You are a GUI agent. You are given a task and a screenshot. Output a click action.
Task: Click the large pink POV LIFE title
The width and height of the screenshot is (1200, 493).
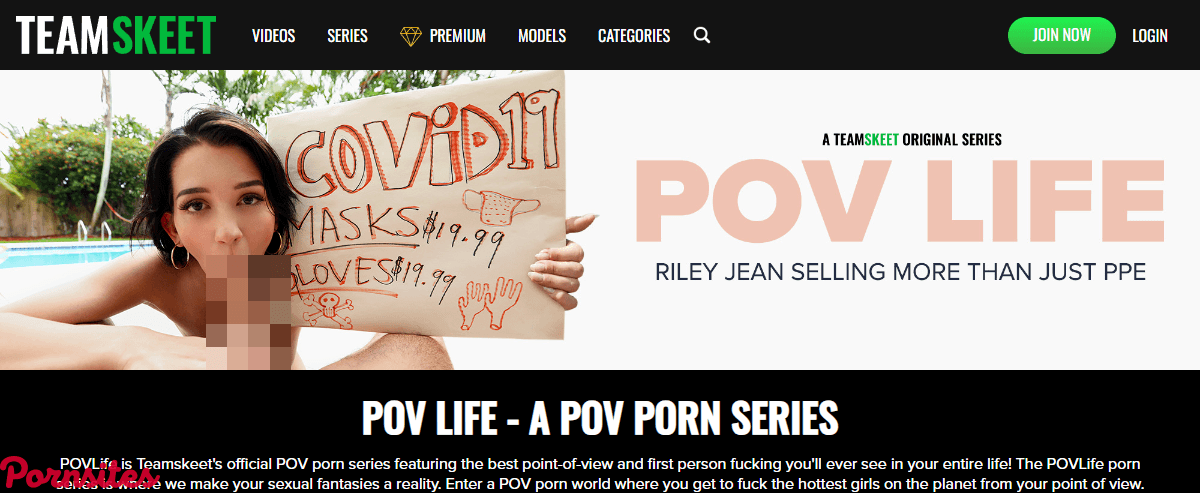point(901,205)
